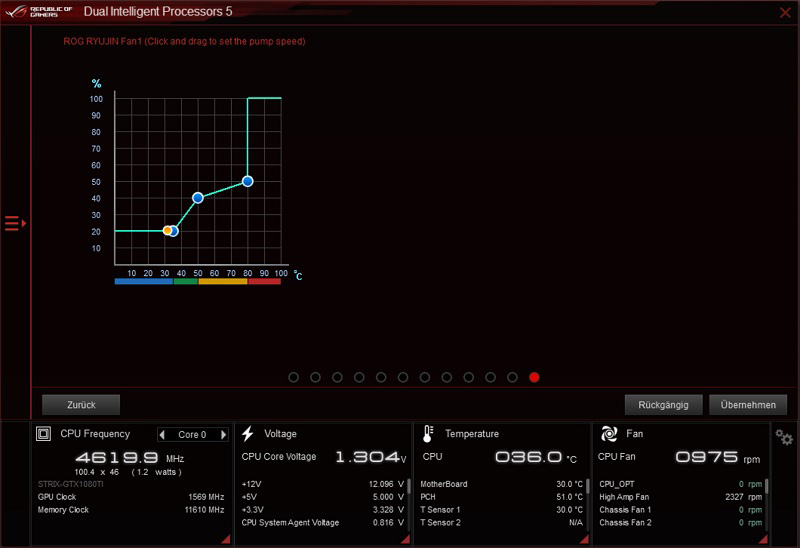800x548 pixels.
Task: Click the Rückgängig button
Action: 663,405
